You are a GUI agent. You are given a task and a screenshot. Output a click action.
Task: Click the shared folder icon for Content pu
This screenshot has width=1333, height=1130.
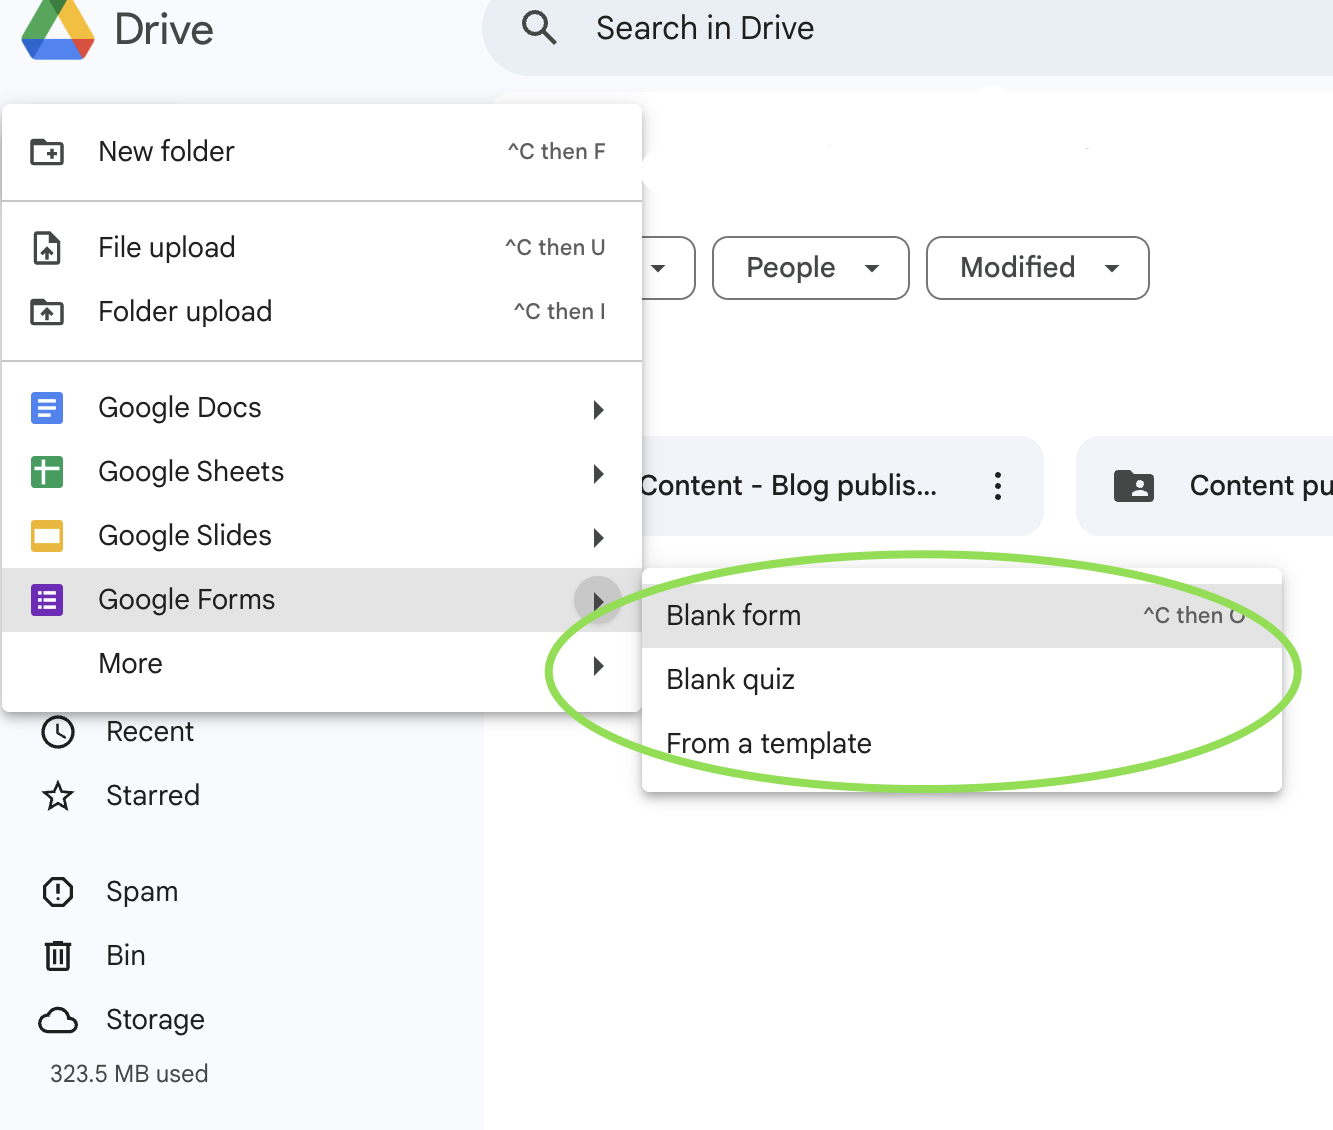(1134, 486)
